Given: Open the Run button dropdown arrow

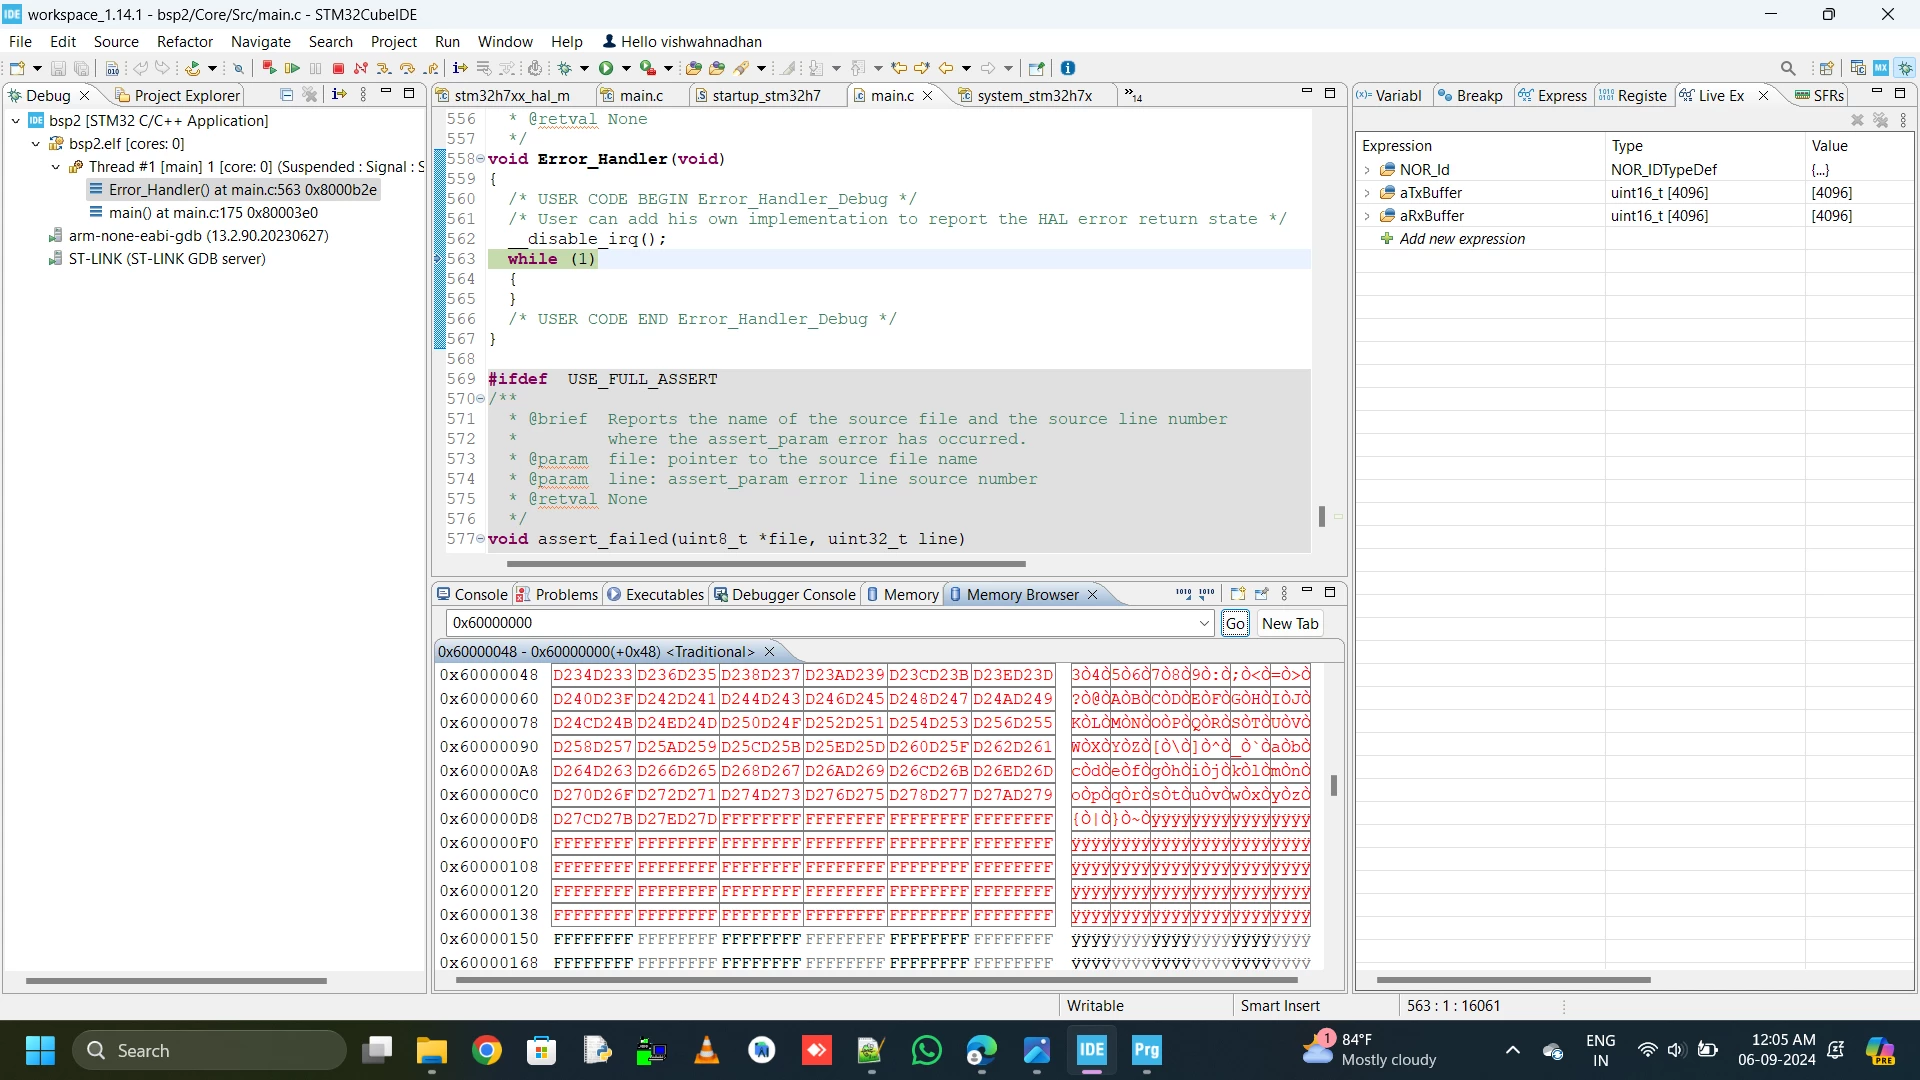Looking at the screenshot, I should click(x=626, y=68).
